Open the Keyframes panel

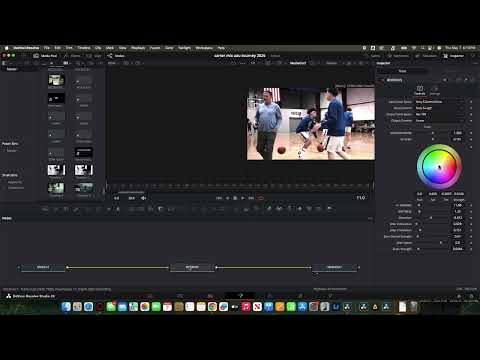[x=398, y=56]
